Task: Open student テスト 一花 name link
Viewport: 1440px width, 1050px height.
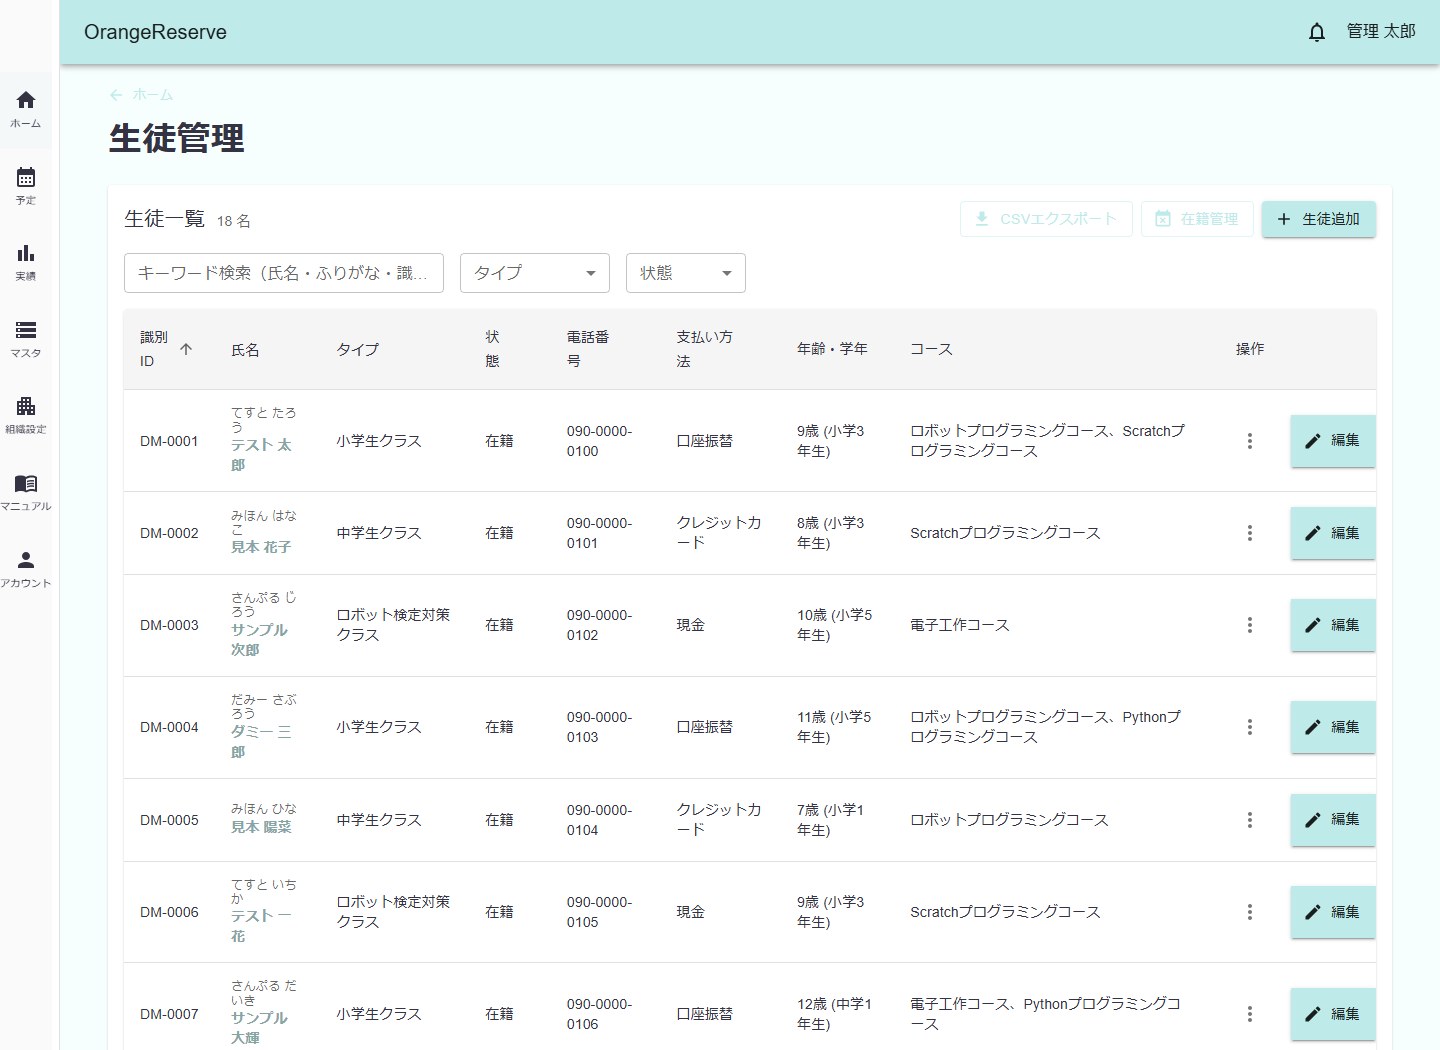Action: [261, 926]
